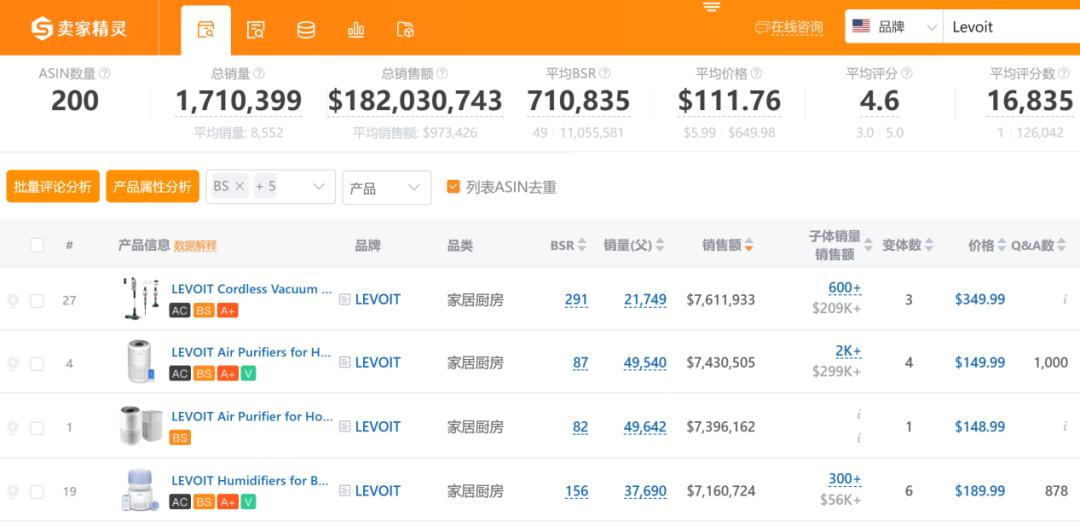Click locate pin for row 19

click(12, 492)
